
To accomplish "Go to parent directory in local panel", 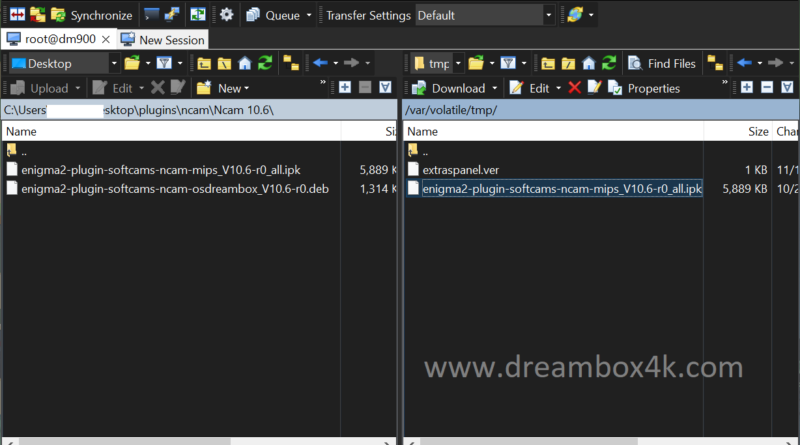I will click(x=204, y=63).
